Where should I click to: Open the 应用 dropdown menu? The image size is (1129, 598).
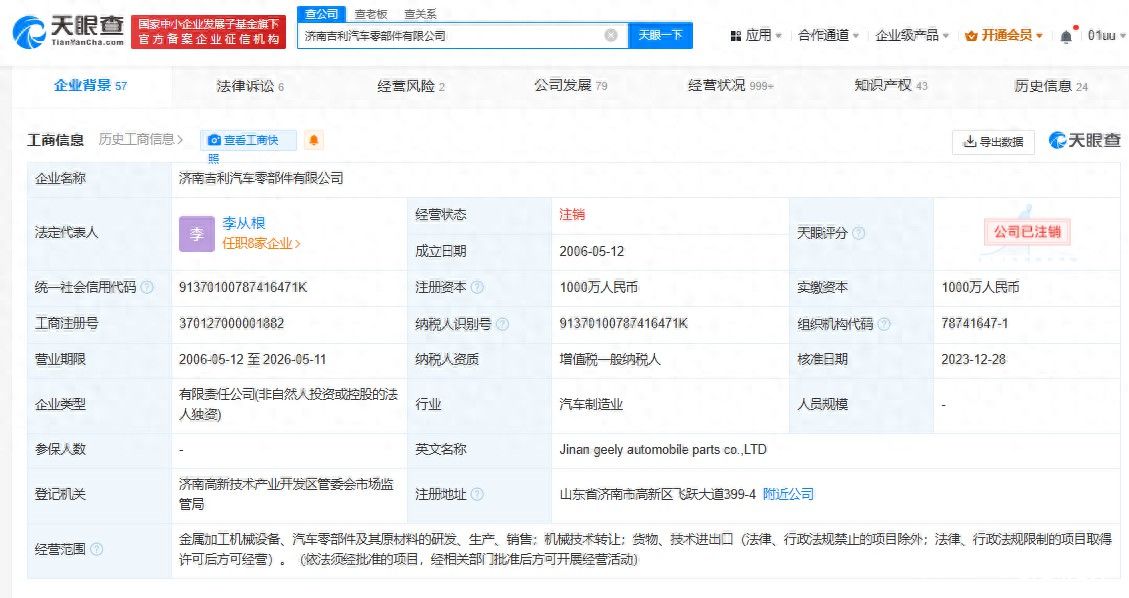point(755,35)
